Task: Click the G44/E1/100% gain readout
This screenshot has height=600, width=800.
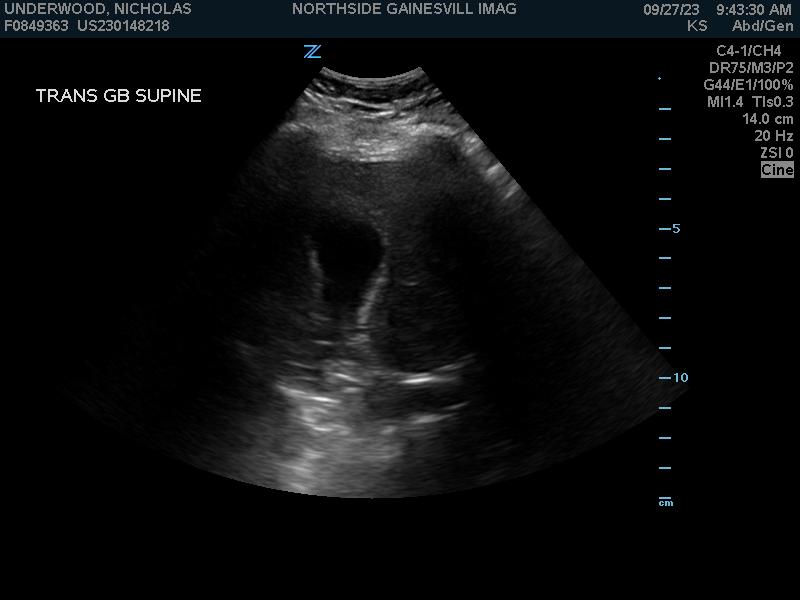Action: pos(748,85)
